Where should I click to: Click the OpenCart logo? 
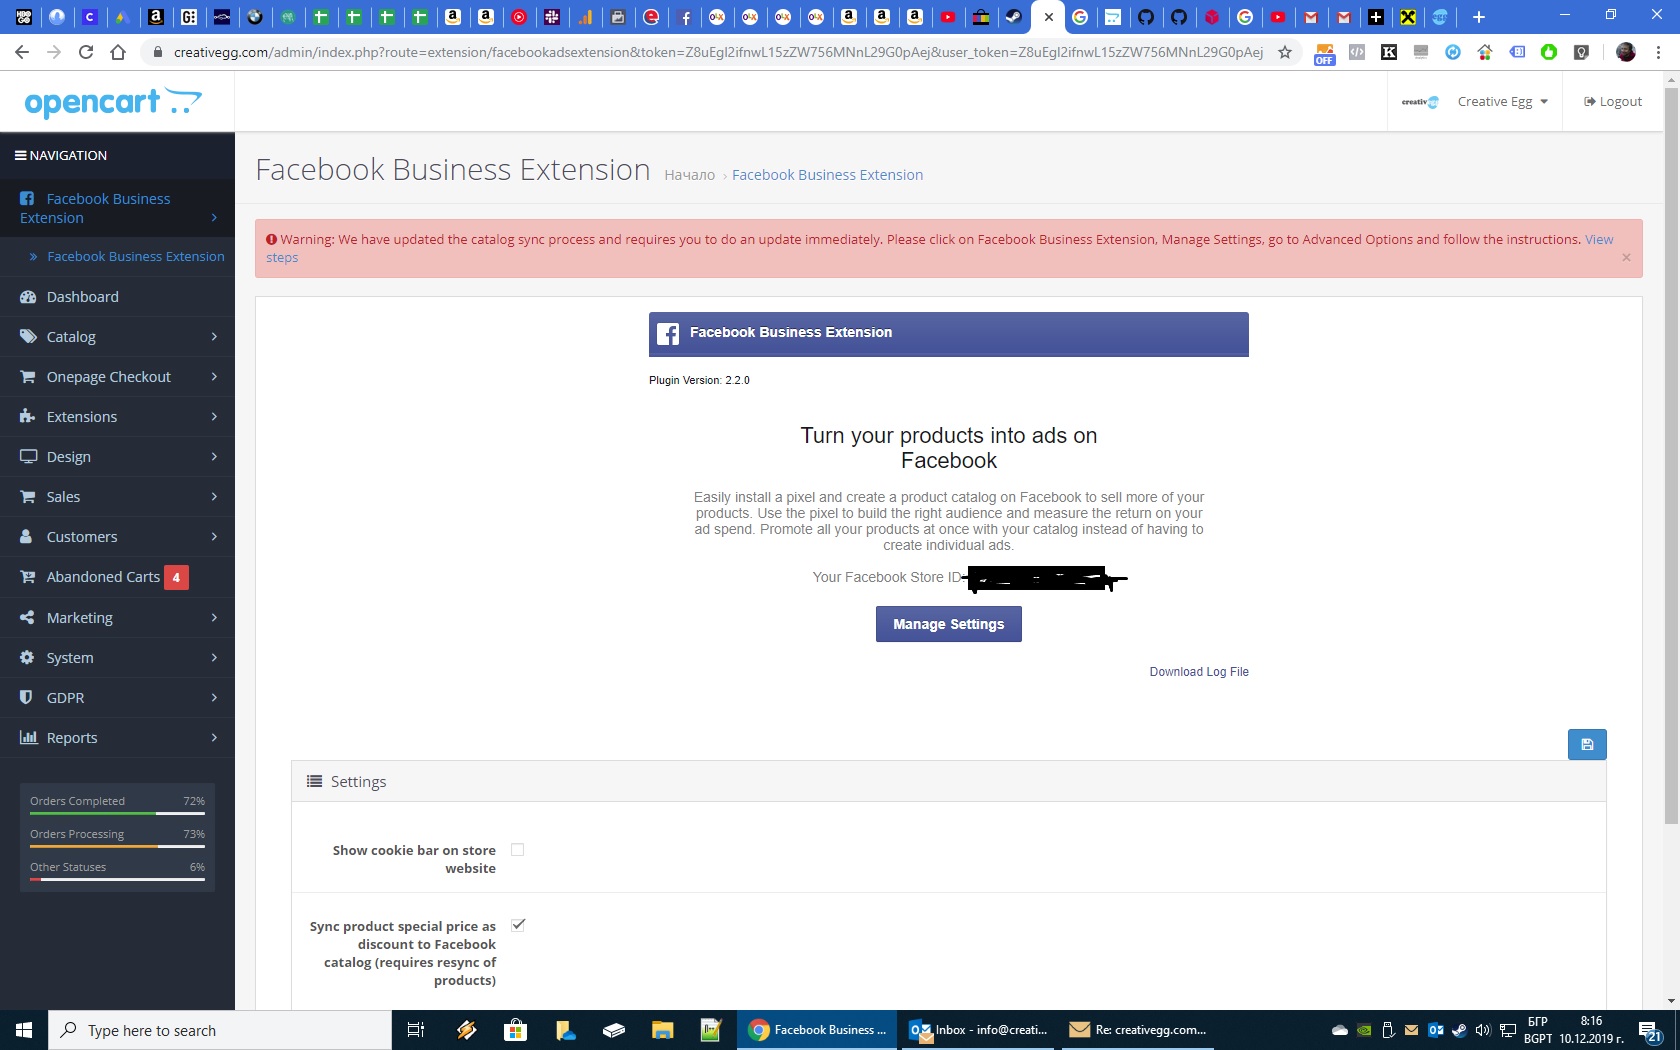point(113,102)
